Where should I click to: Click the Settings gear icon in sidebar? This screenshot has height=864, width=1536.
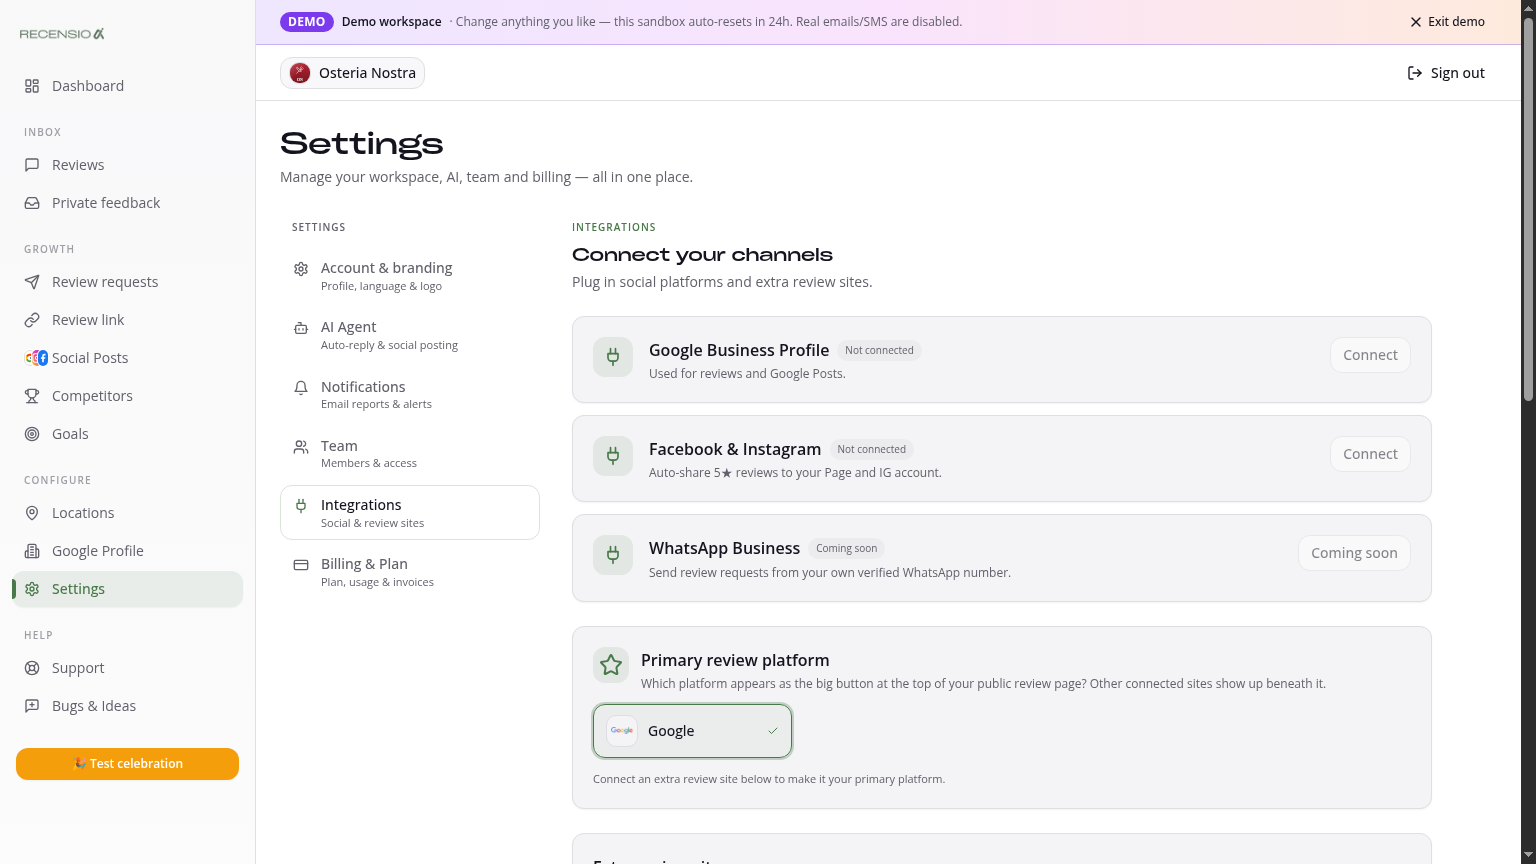click(32, 589)
